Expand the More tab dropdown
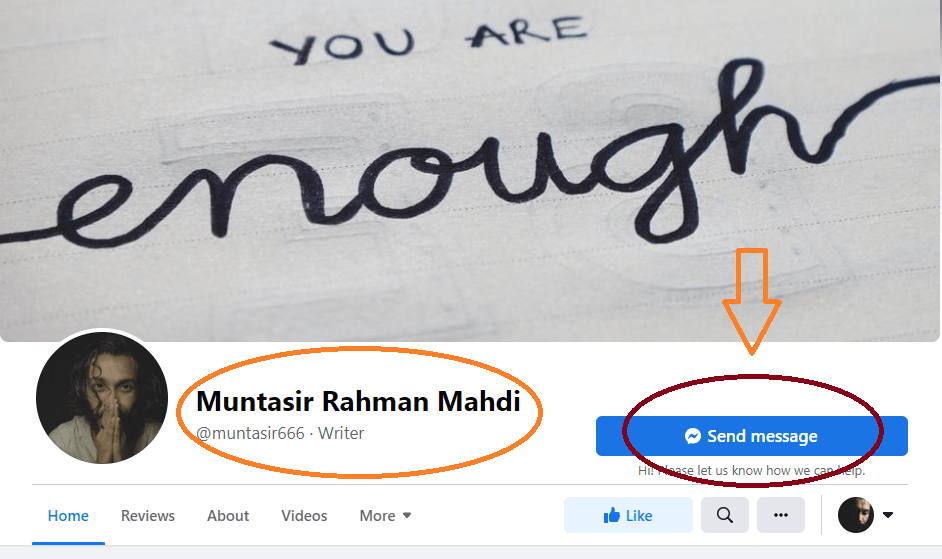 pyautogui.click(x=385, y=516)
